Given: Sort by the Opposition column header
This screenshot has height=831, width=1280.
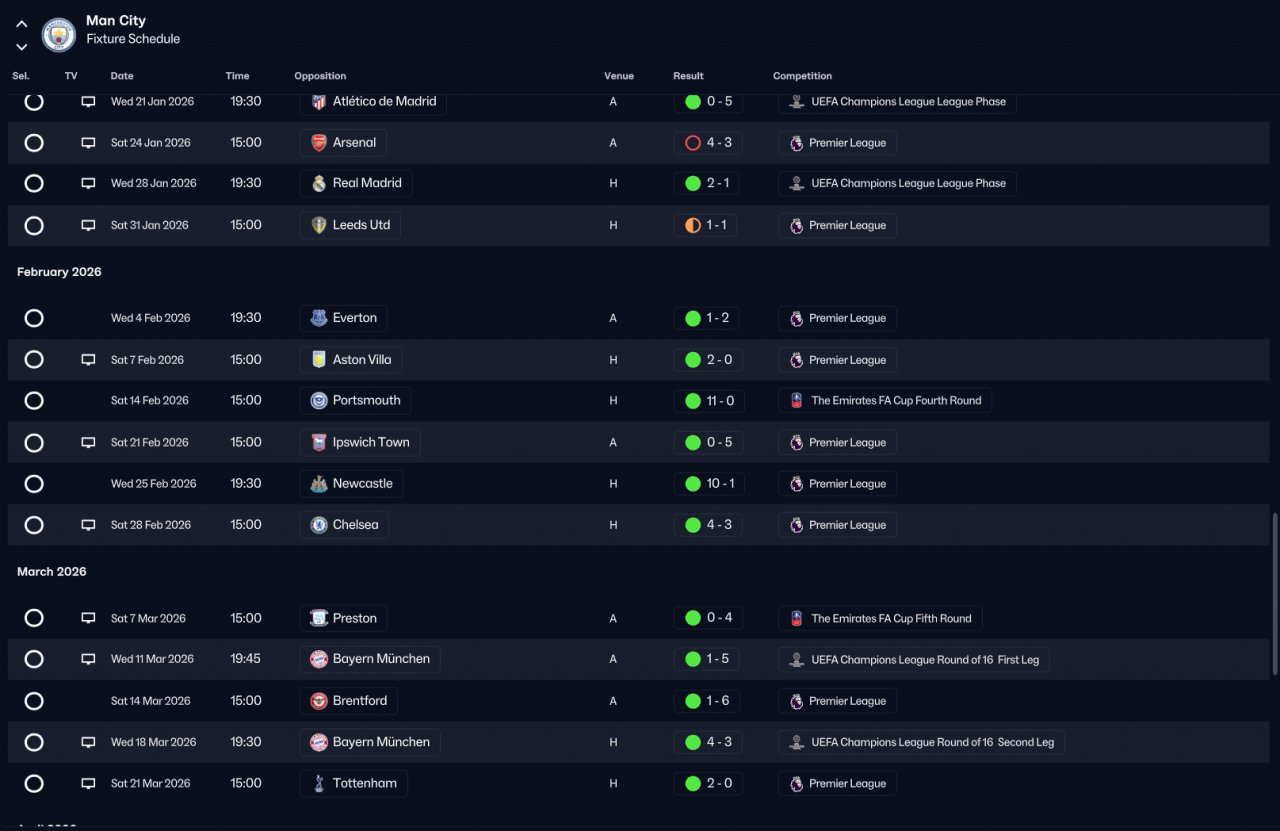Looking at the screenshot, I should pyautogui.click(x=320, y=76).
